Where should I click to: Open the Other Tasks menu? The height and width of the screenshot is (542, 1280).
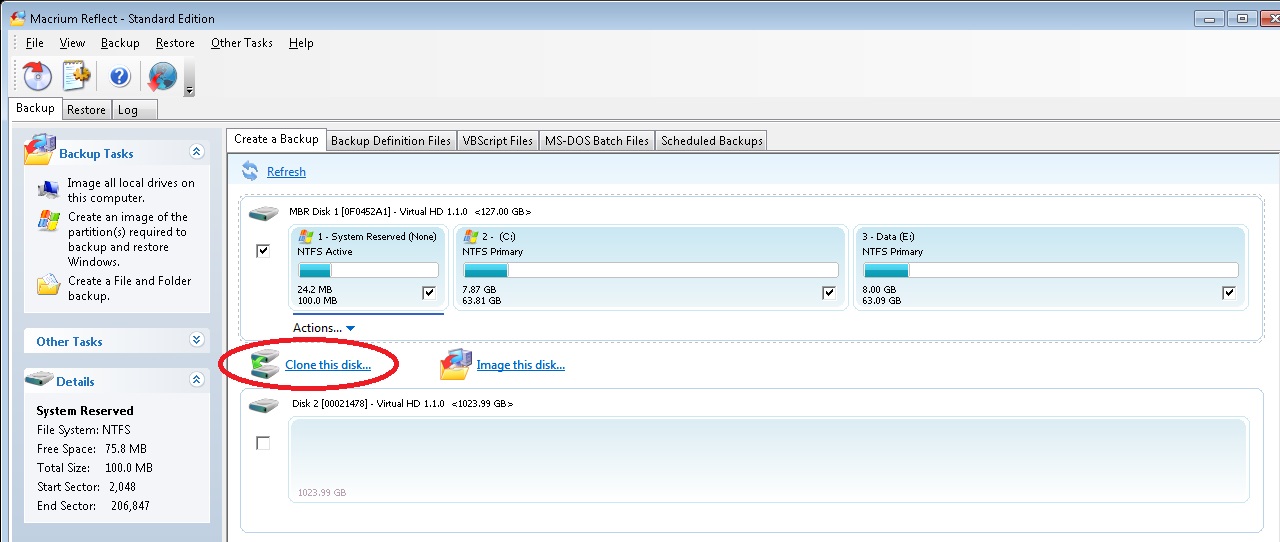(242, 43)
